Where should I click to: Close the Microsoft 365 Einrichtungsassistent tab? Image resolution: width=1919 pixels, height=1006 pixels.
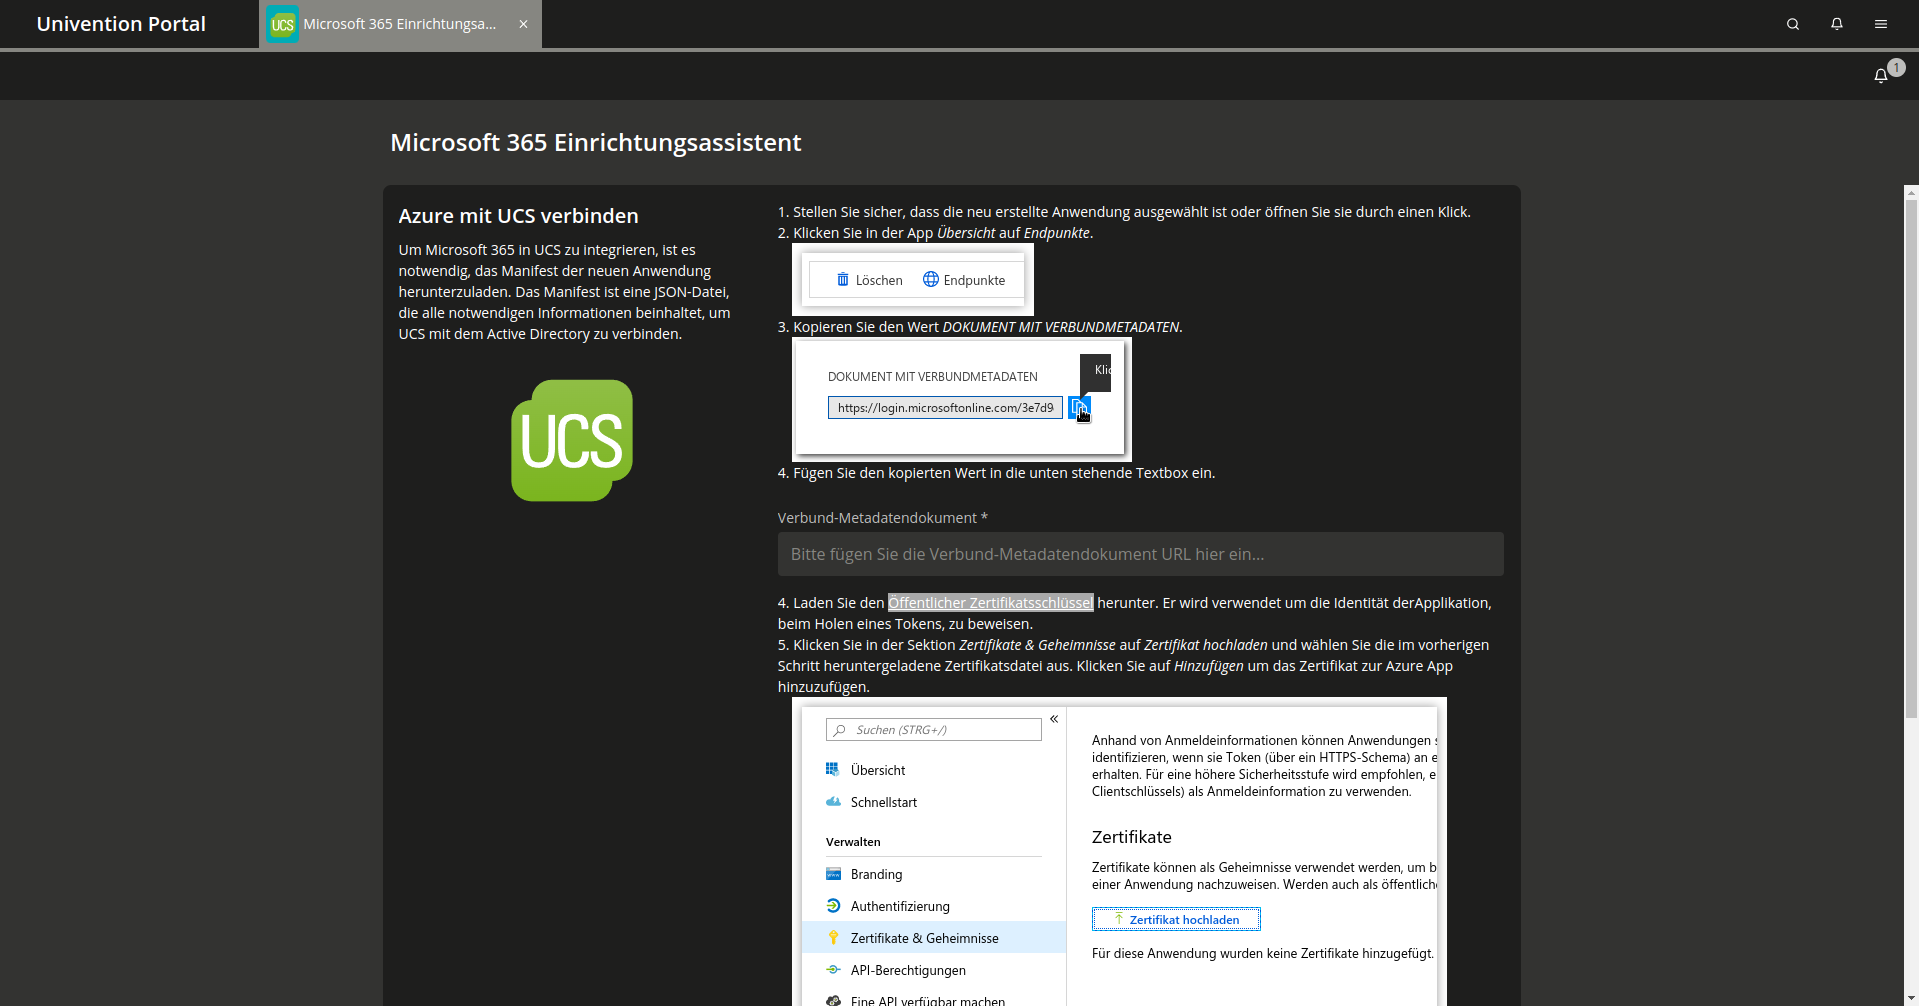click(523, 24)
